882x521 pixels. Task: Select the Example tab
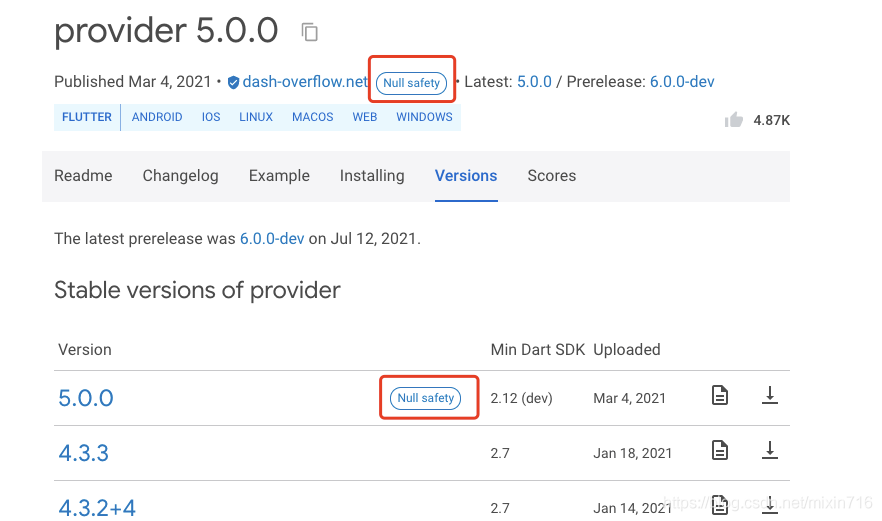[279, 176]
